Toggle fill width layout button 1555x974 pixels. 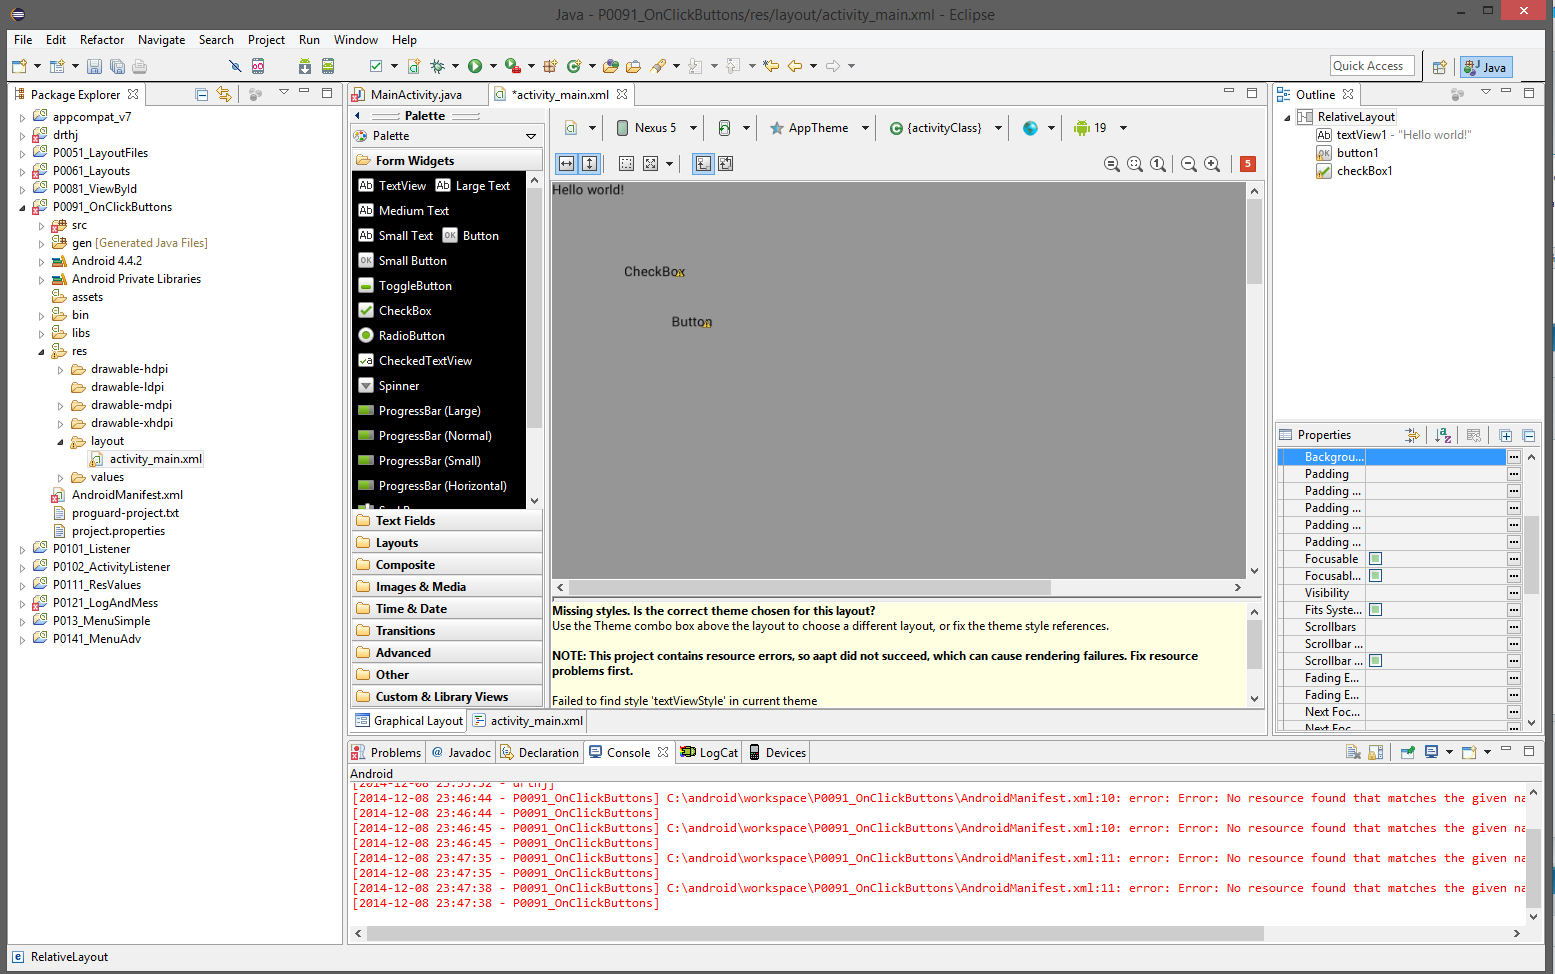[567, 163]
